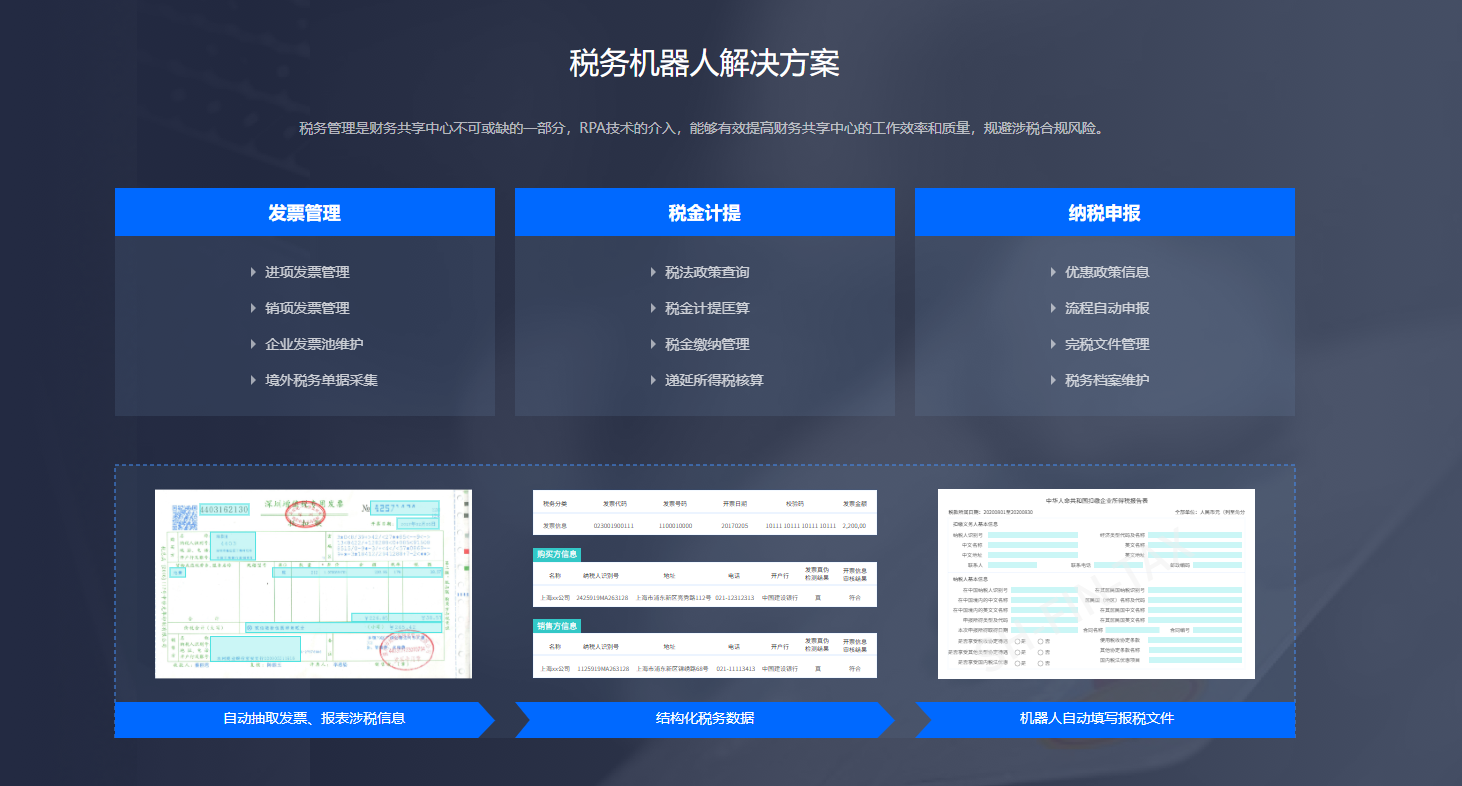Screen dimensions: 1462x786
Task: Click the tax declaration form preview
Action: 1096,583
